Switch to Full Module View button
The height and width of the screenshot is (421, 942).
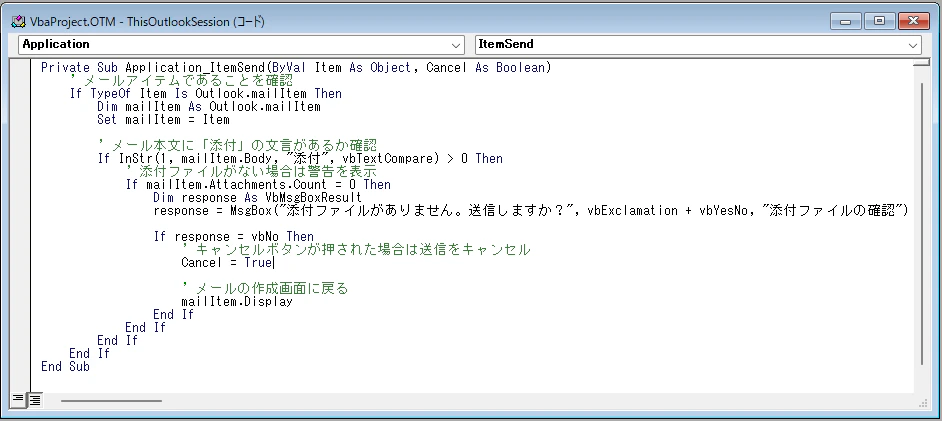tap(35, 400)
